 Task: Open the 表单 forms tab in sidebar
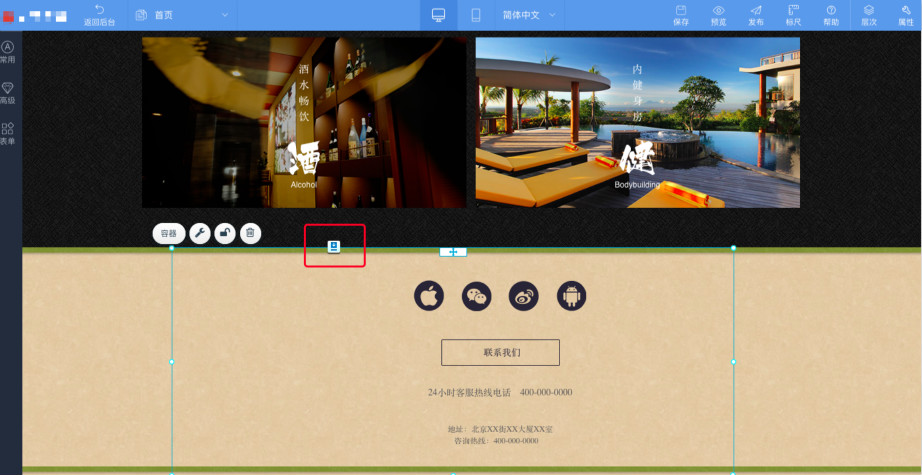point(8,134)
